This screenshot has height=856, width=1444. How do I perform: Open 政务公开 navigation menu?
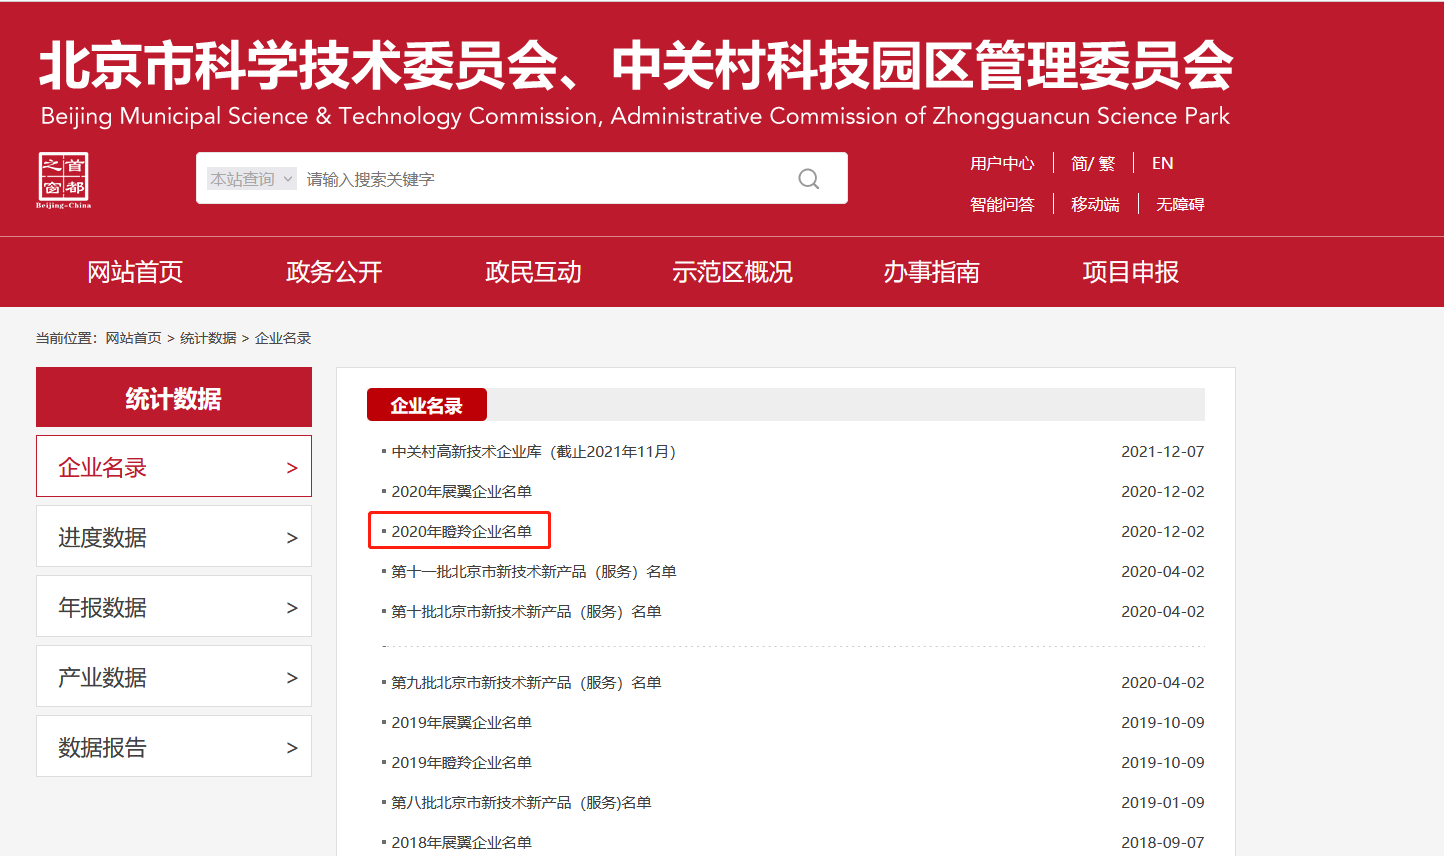[334, 272]
